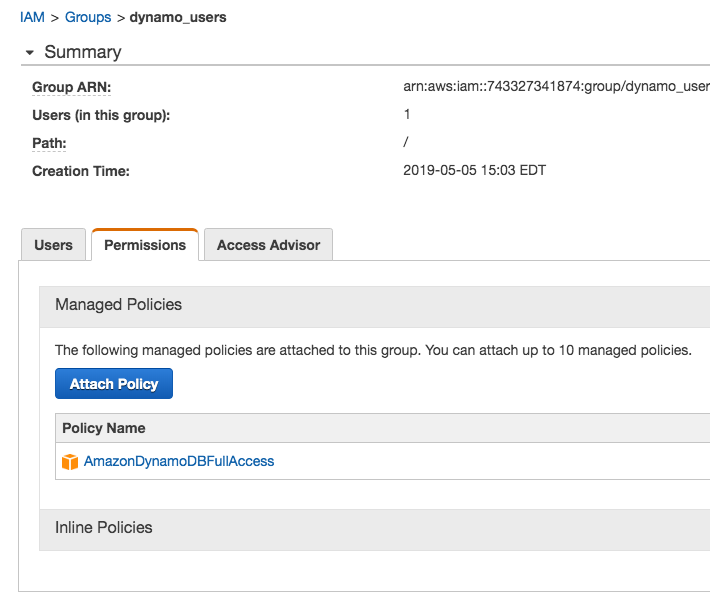710x597 pixels.
Task: Open the Access Advisor tab
Action: tap(269, 245)
